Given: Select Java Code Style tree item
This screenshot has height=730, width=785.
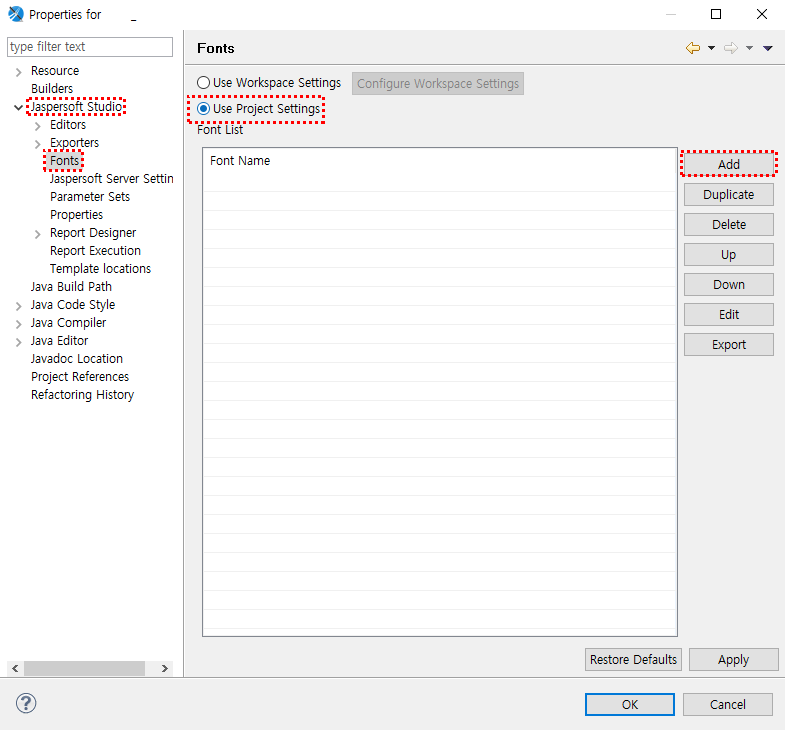Looking at the screenshot, I should point(73,305).
